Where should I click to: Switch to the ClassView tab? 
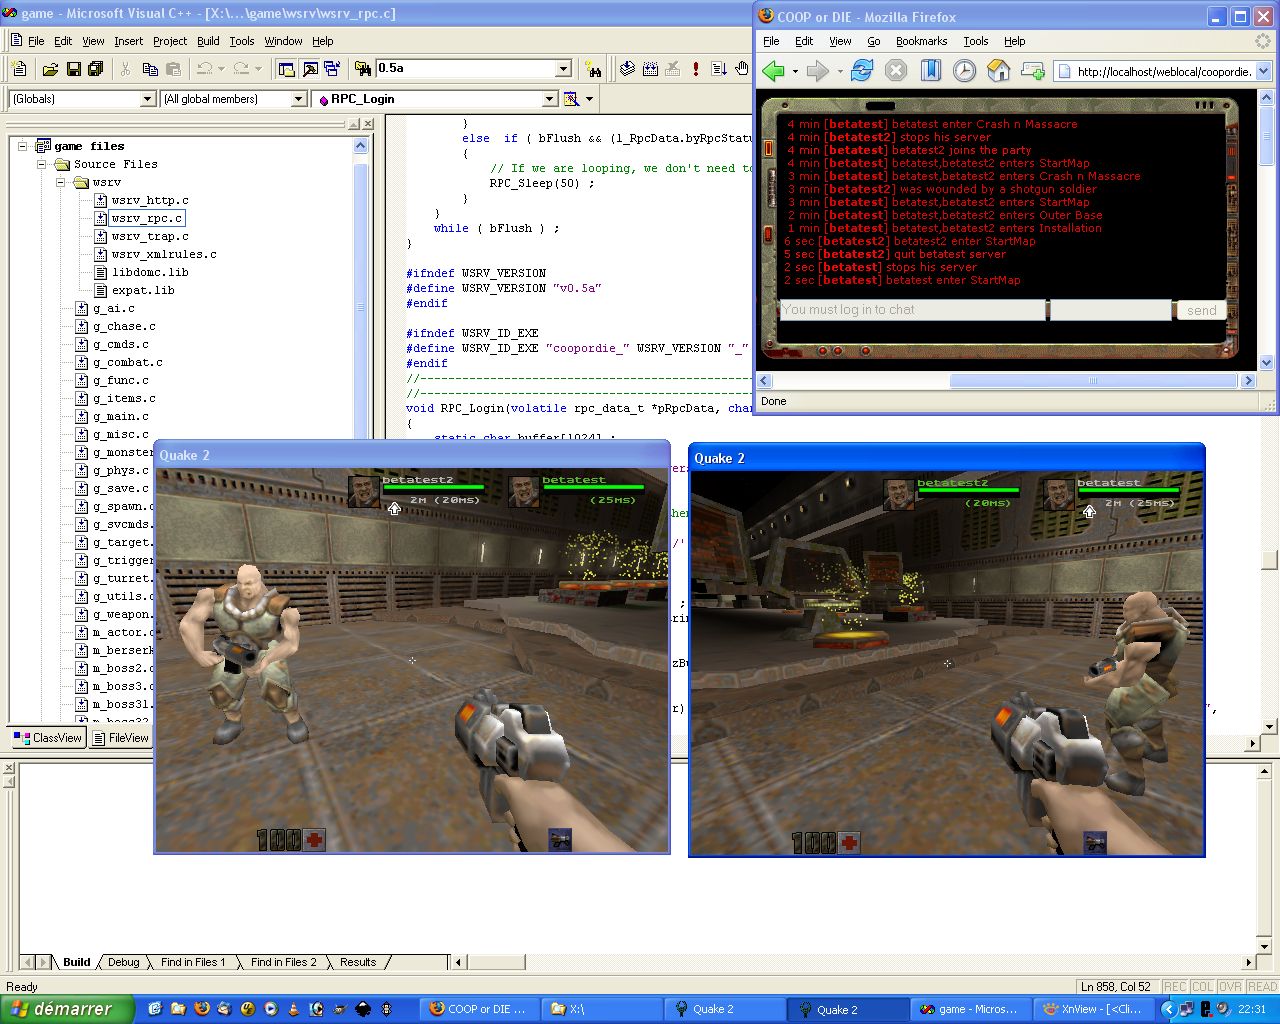tap(48, 738)
